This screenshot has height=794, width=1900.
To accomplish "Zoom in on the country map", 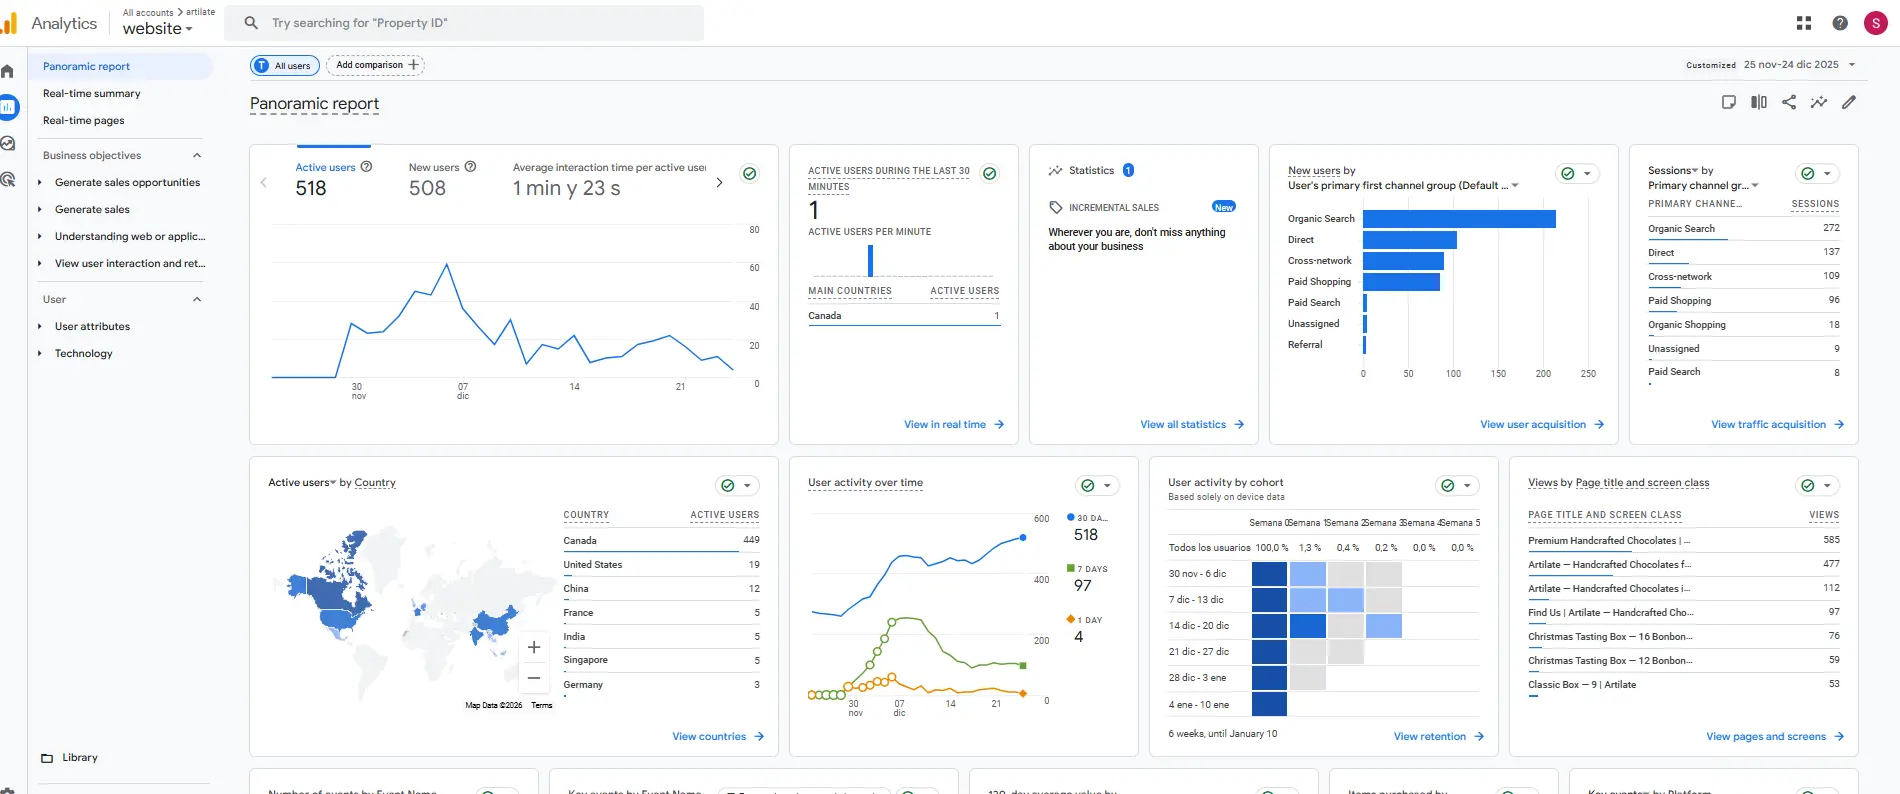I will click(534, 647).
